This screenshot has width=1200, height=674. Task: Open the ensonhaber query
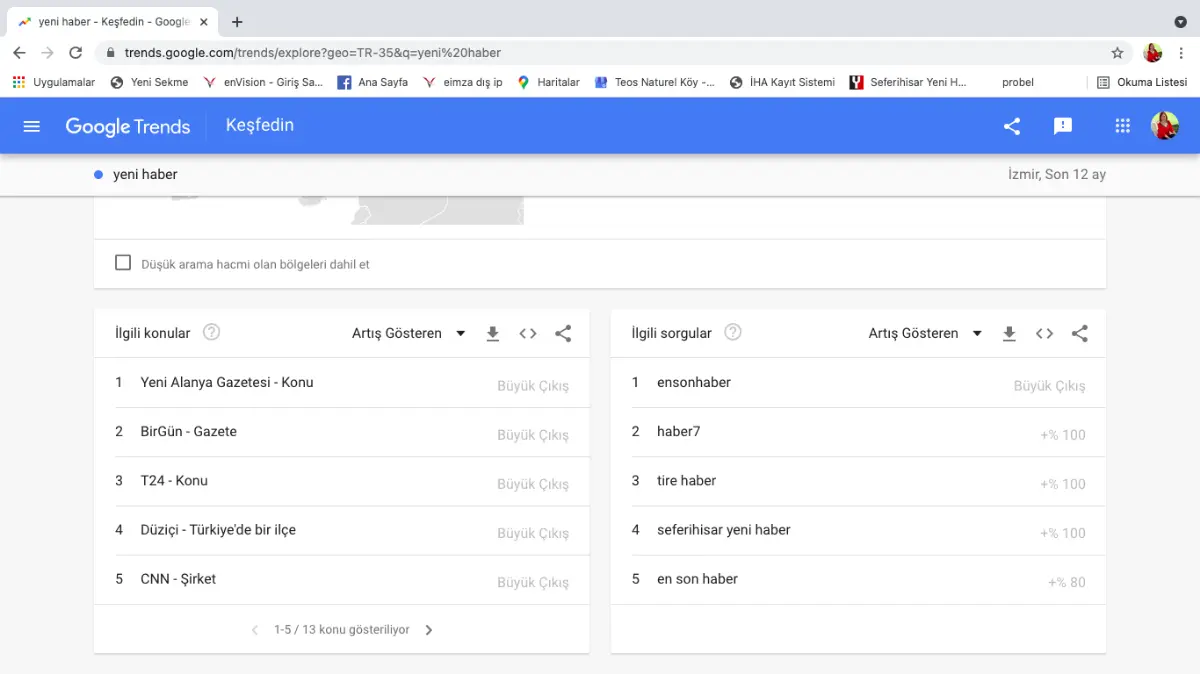tap(694, 382)
